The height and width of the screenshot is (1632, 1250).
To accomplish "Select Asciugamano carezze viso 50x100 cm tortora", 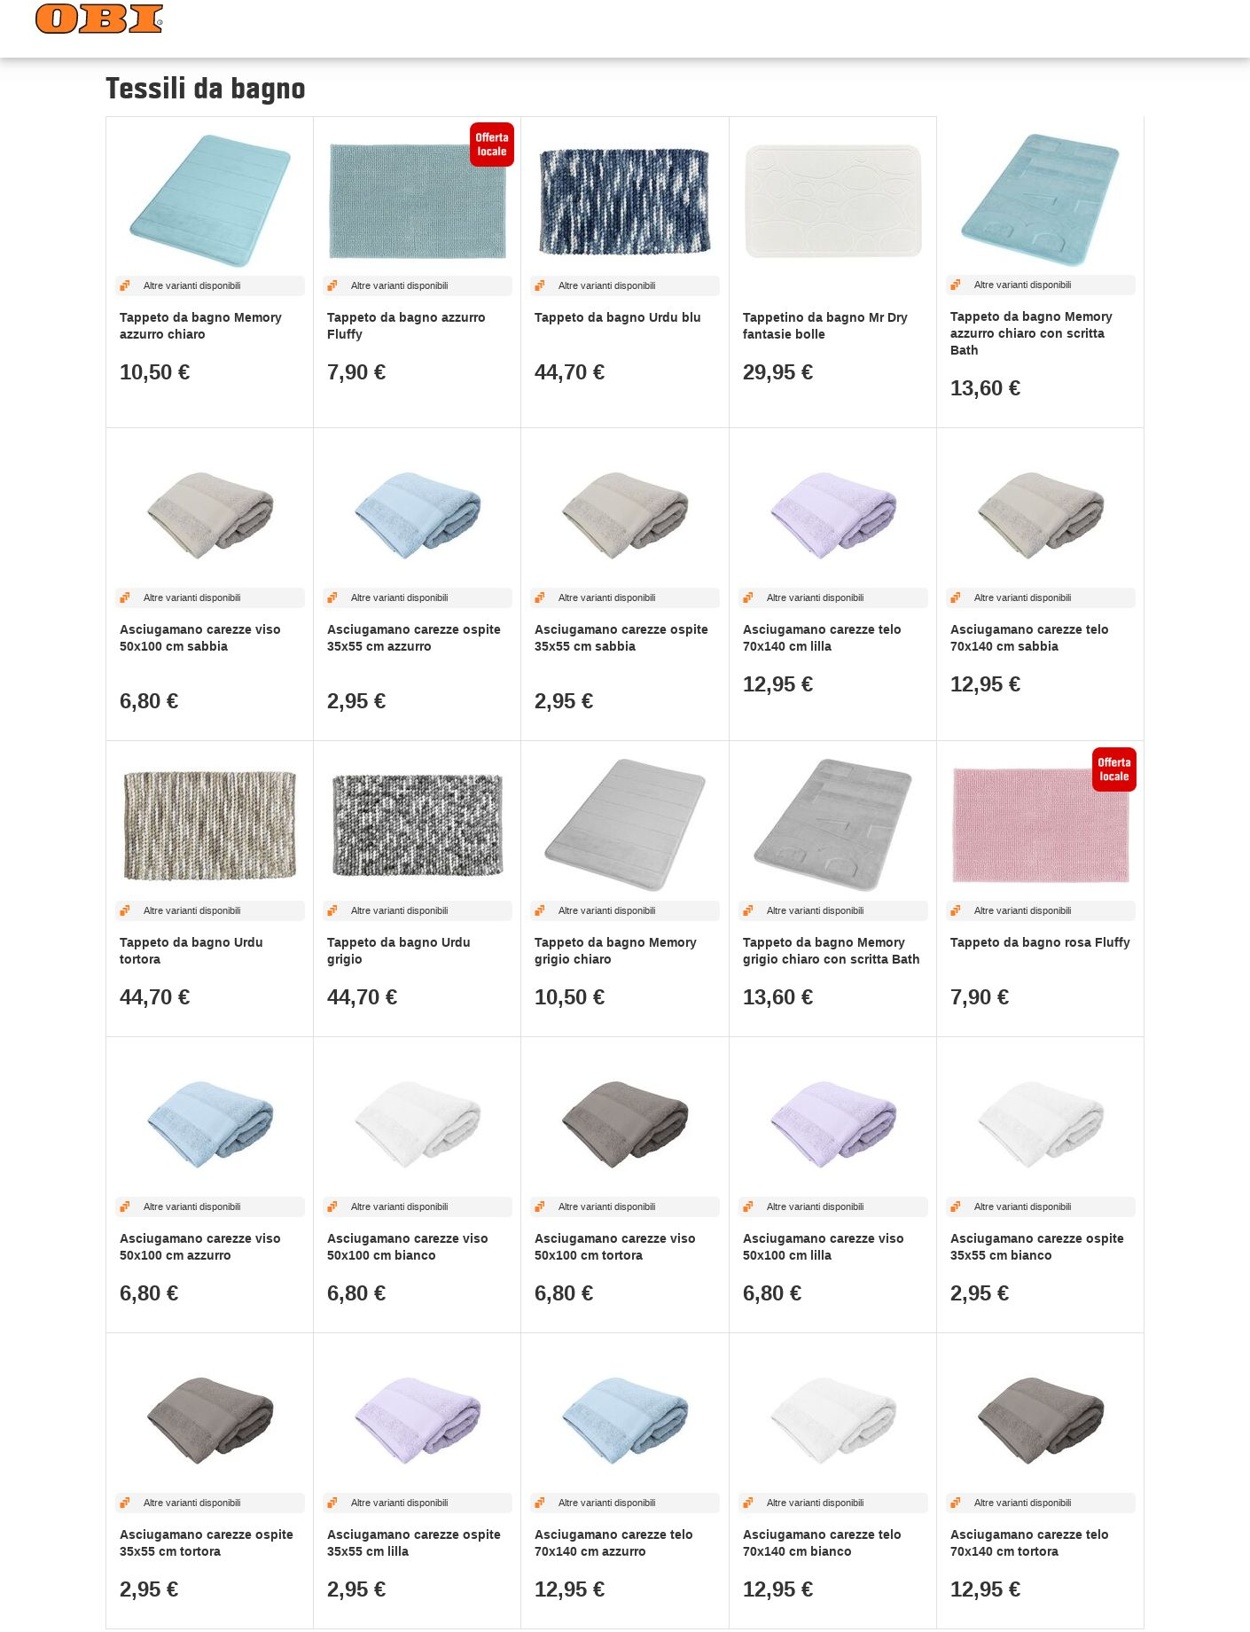I will point(615,1247).
